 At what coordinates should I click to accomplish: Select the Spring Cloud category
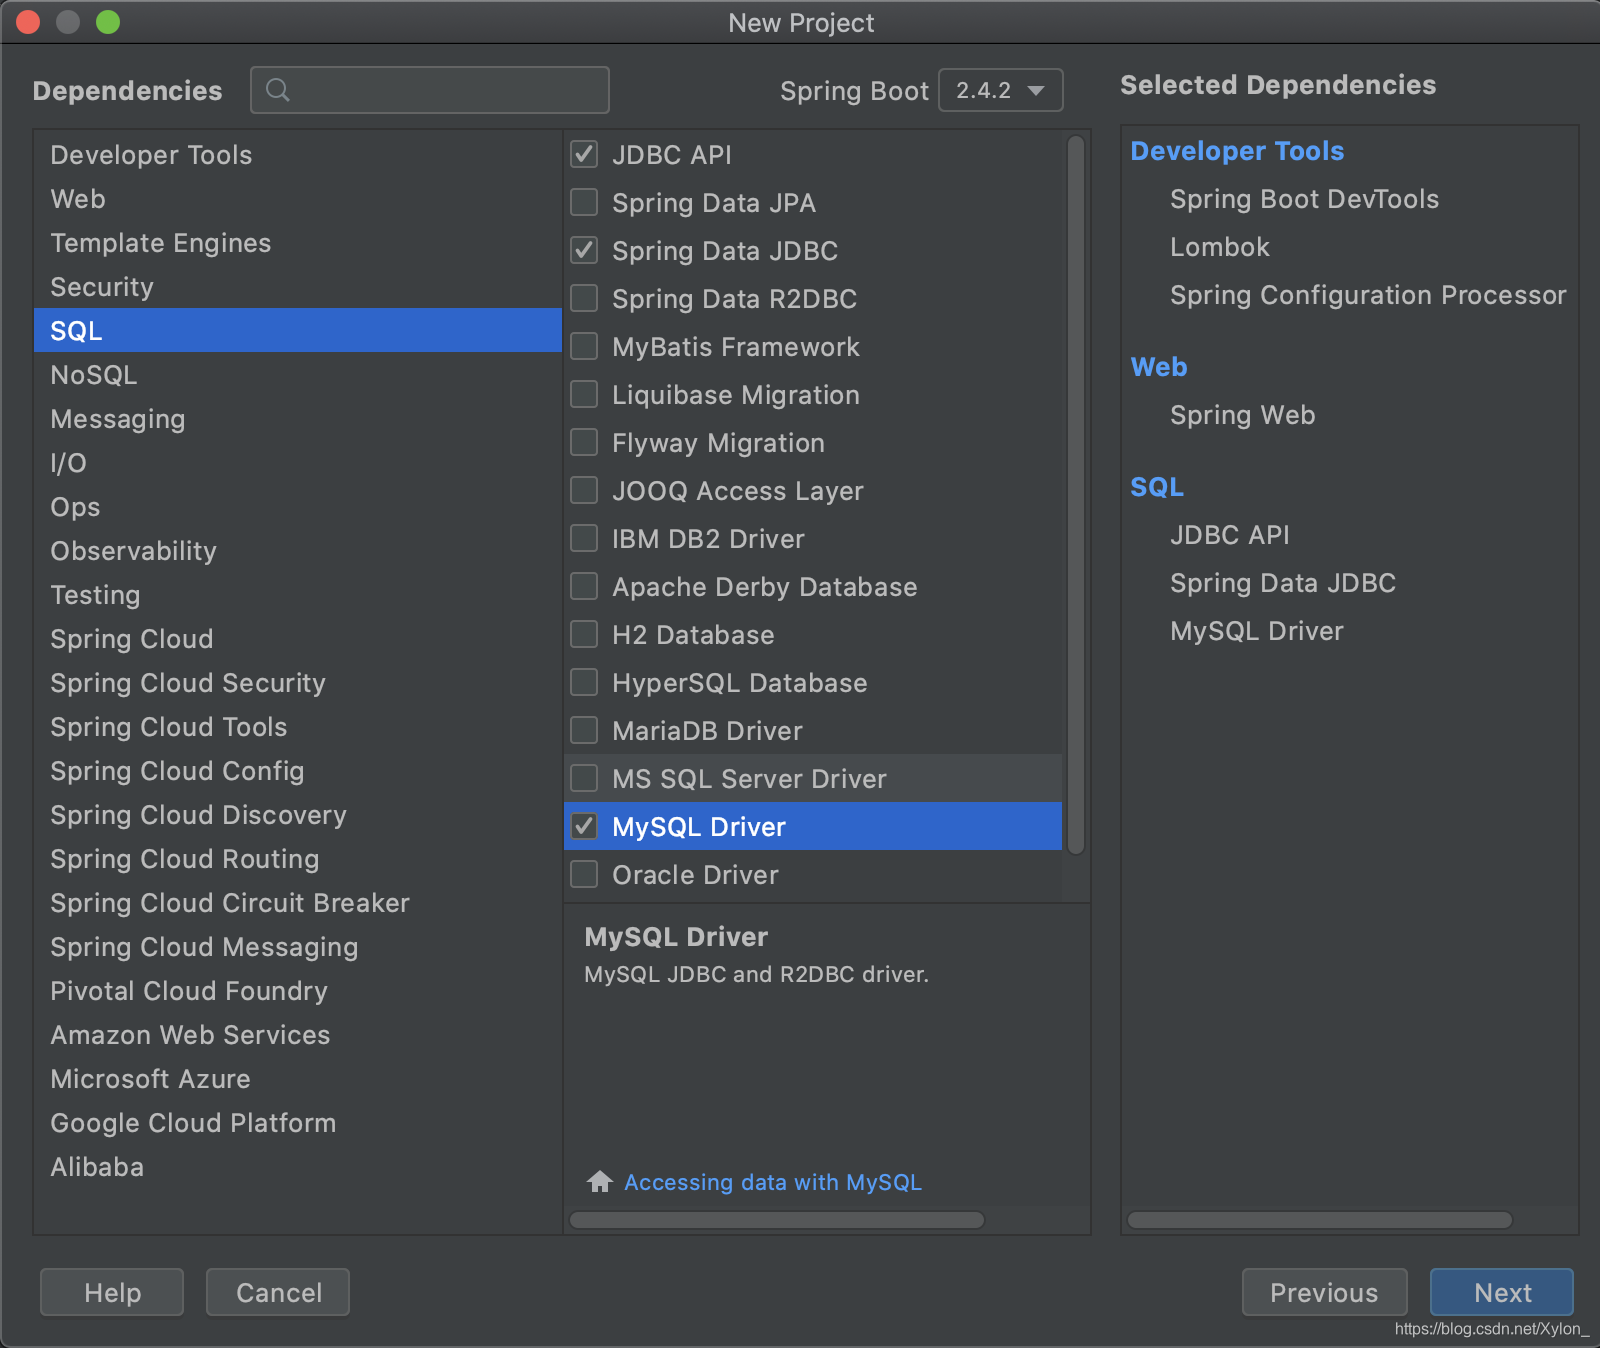coord(131,638)
